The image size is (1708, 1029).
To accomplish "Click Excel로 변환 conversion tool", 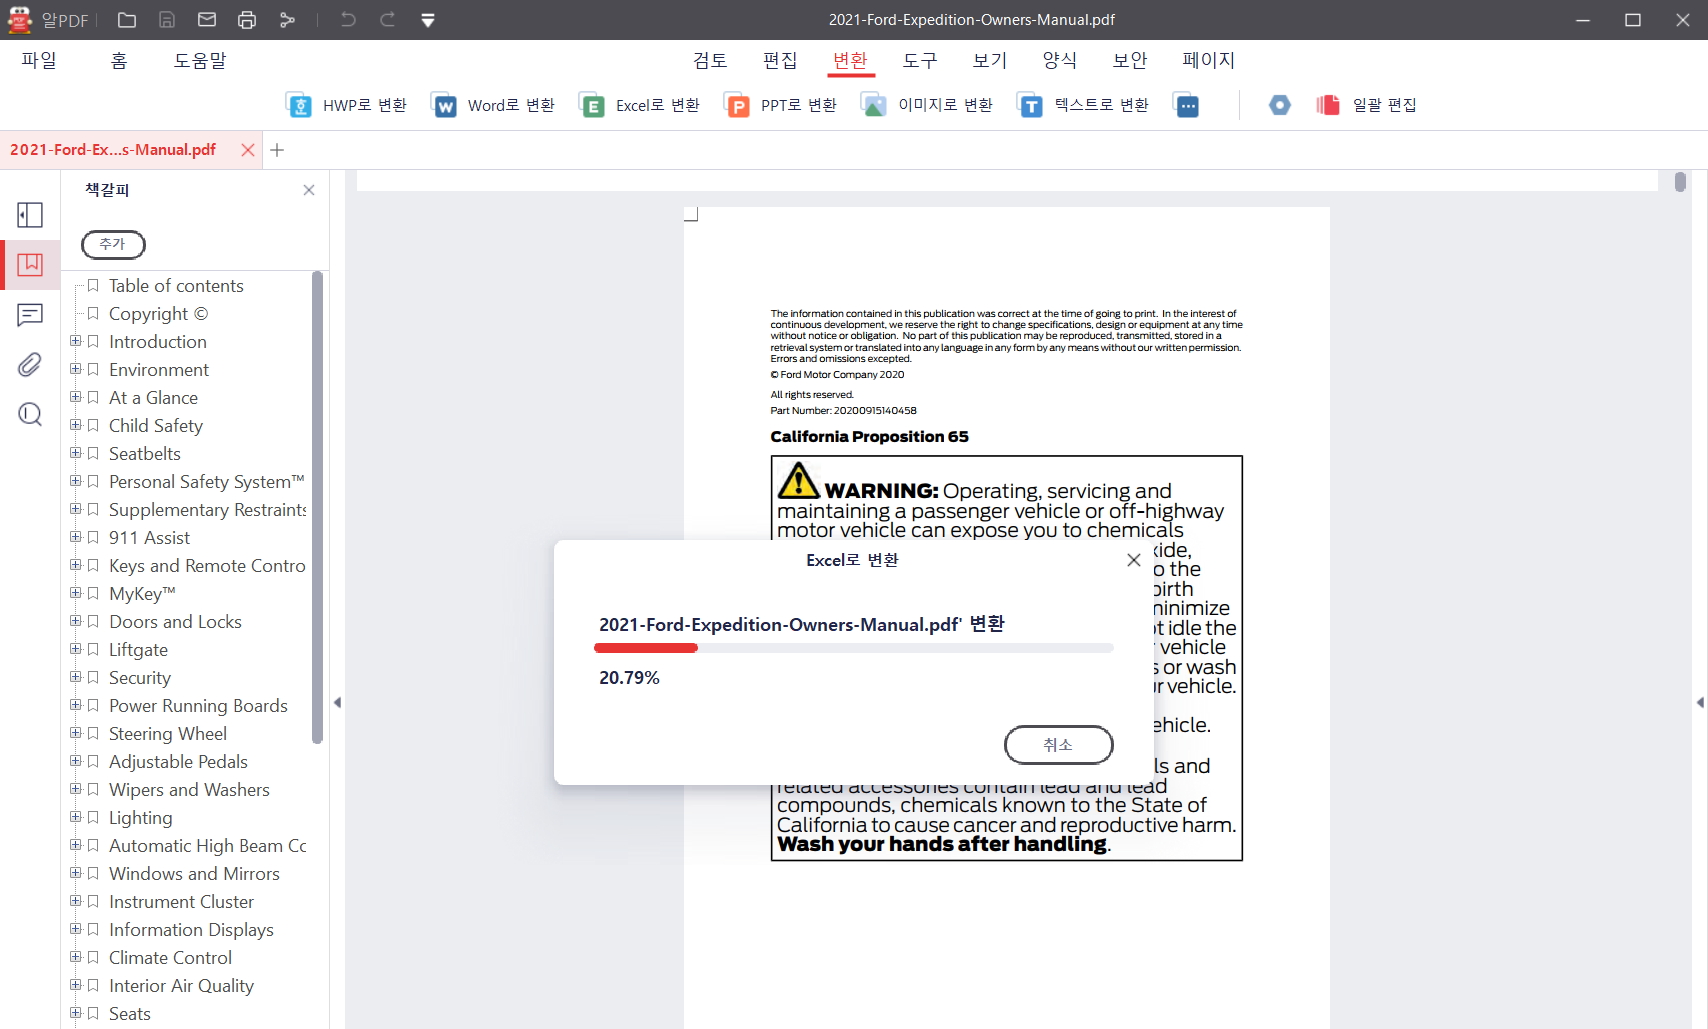I will pyautogui.click(x=640, y=105).
